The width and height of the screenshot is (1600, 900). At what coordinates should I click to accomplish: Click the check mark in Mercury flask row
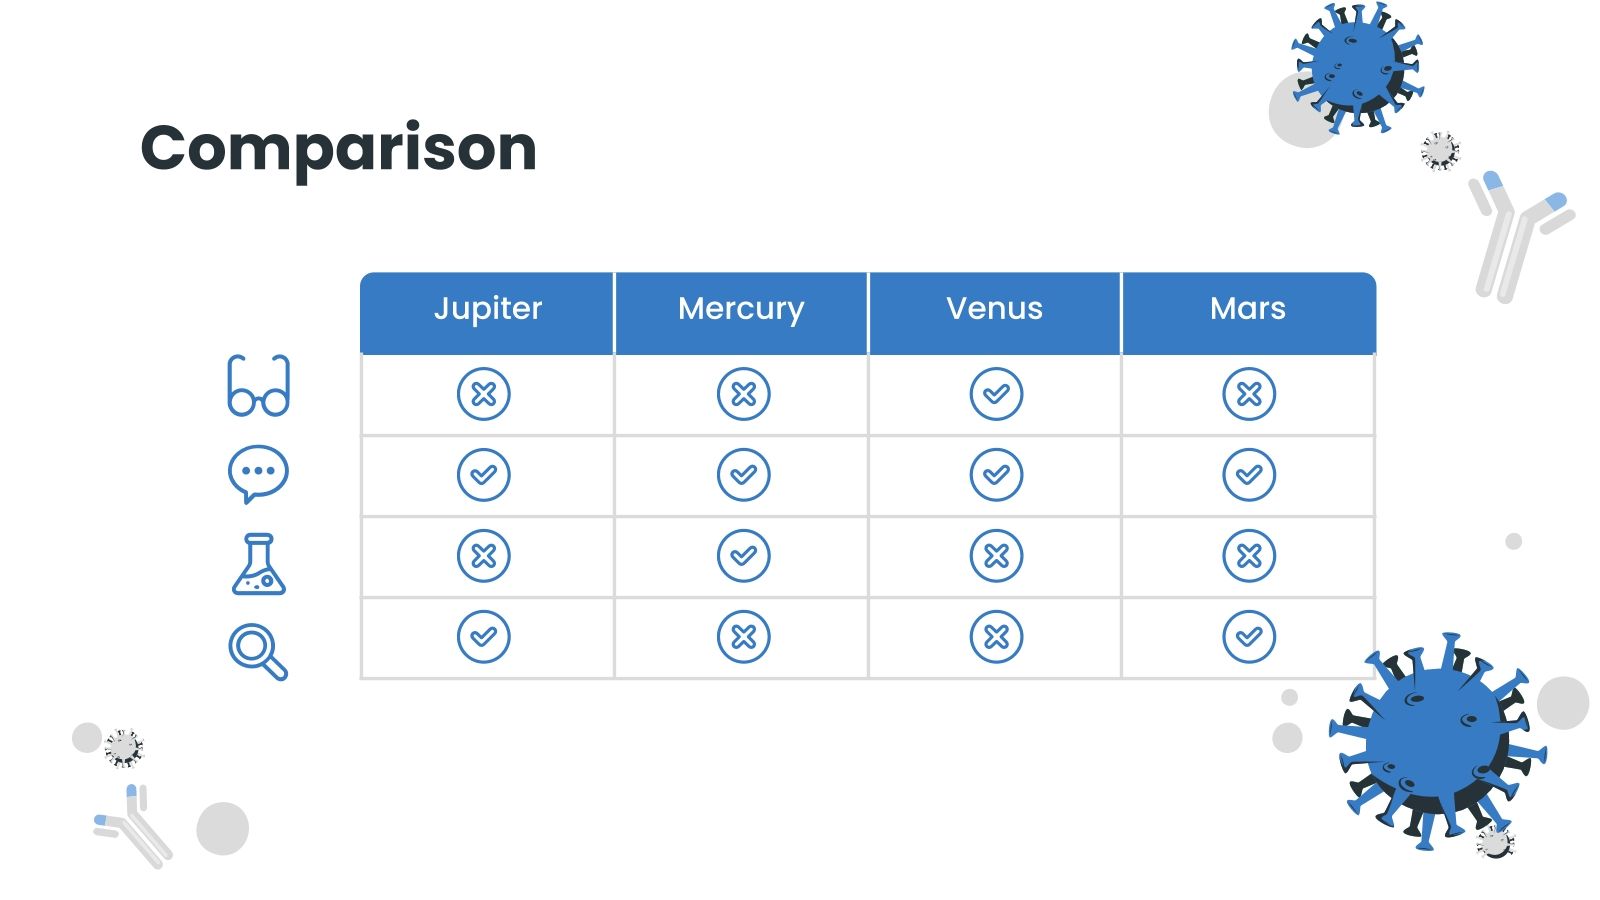pyautogui.click(x=744, y=556)
